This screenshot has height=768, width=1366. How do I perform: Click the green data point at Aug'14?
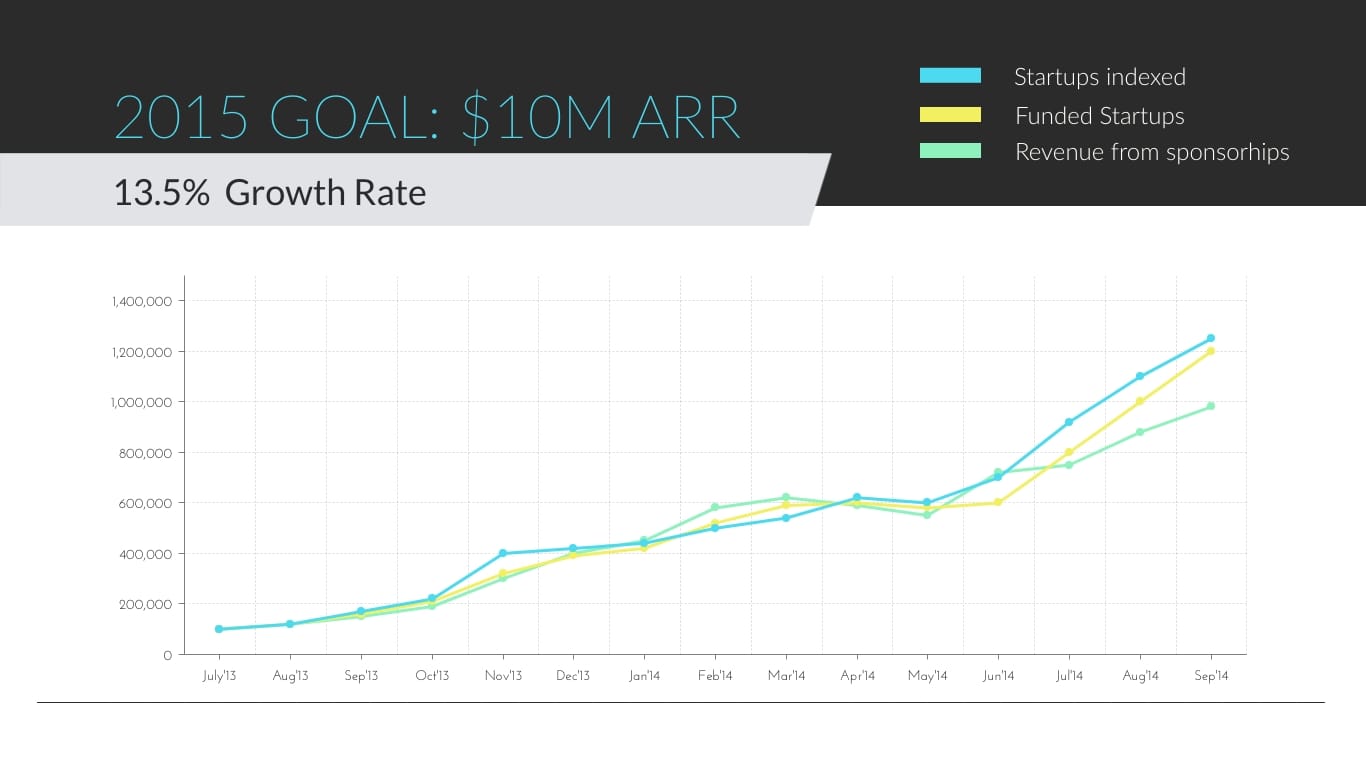(x=1140, y=432)
